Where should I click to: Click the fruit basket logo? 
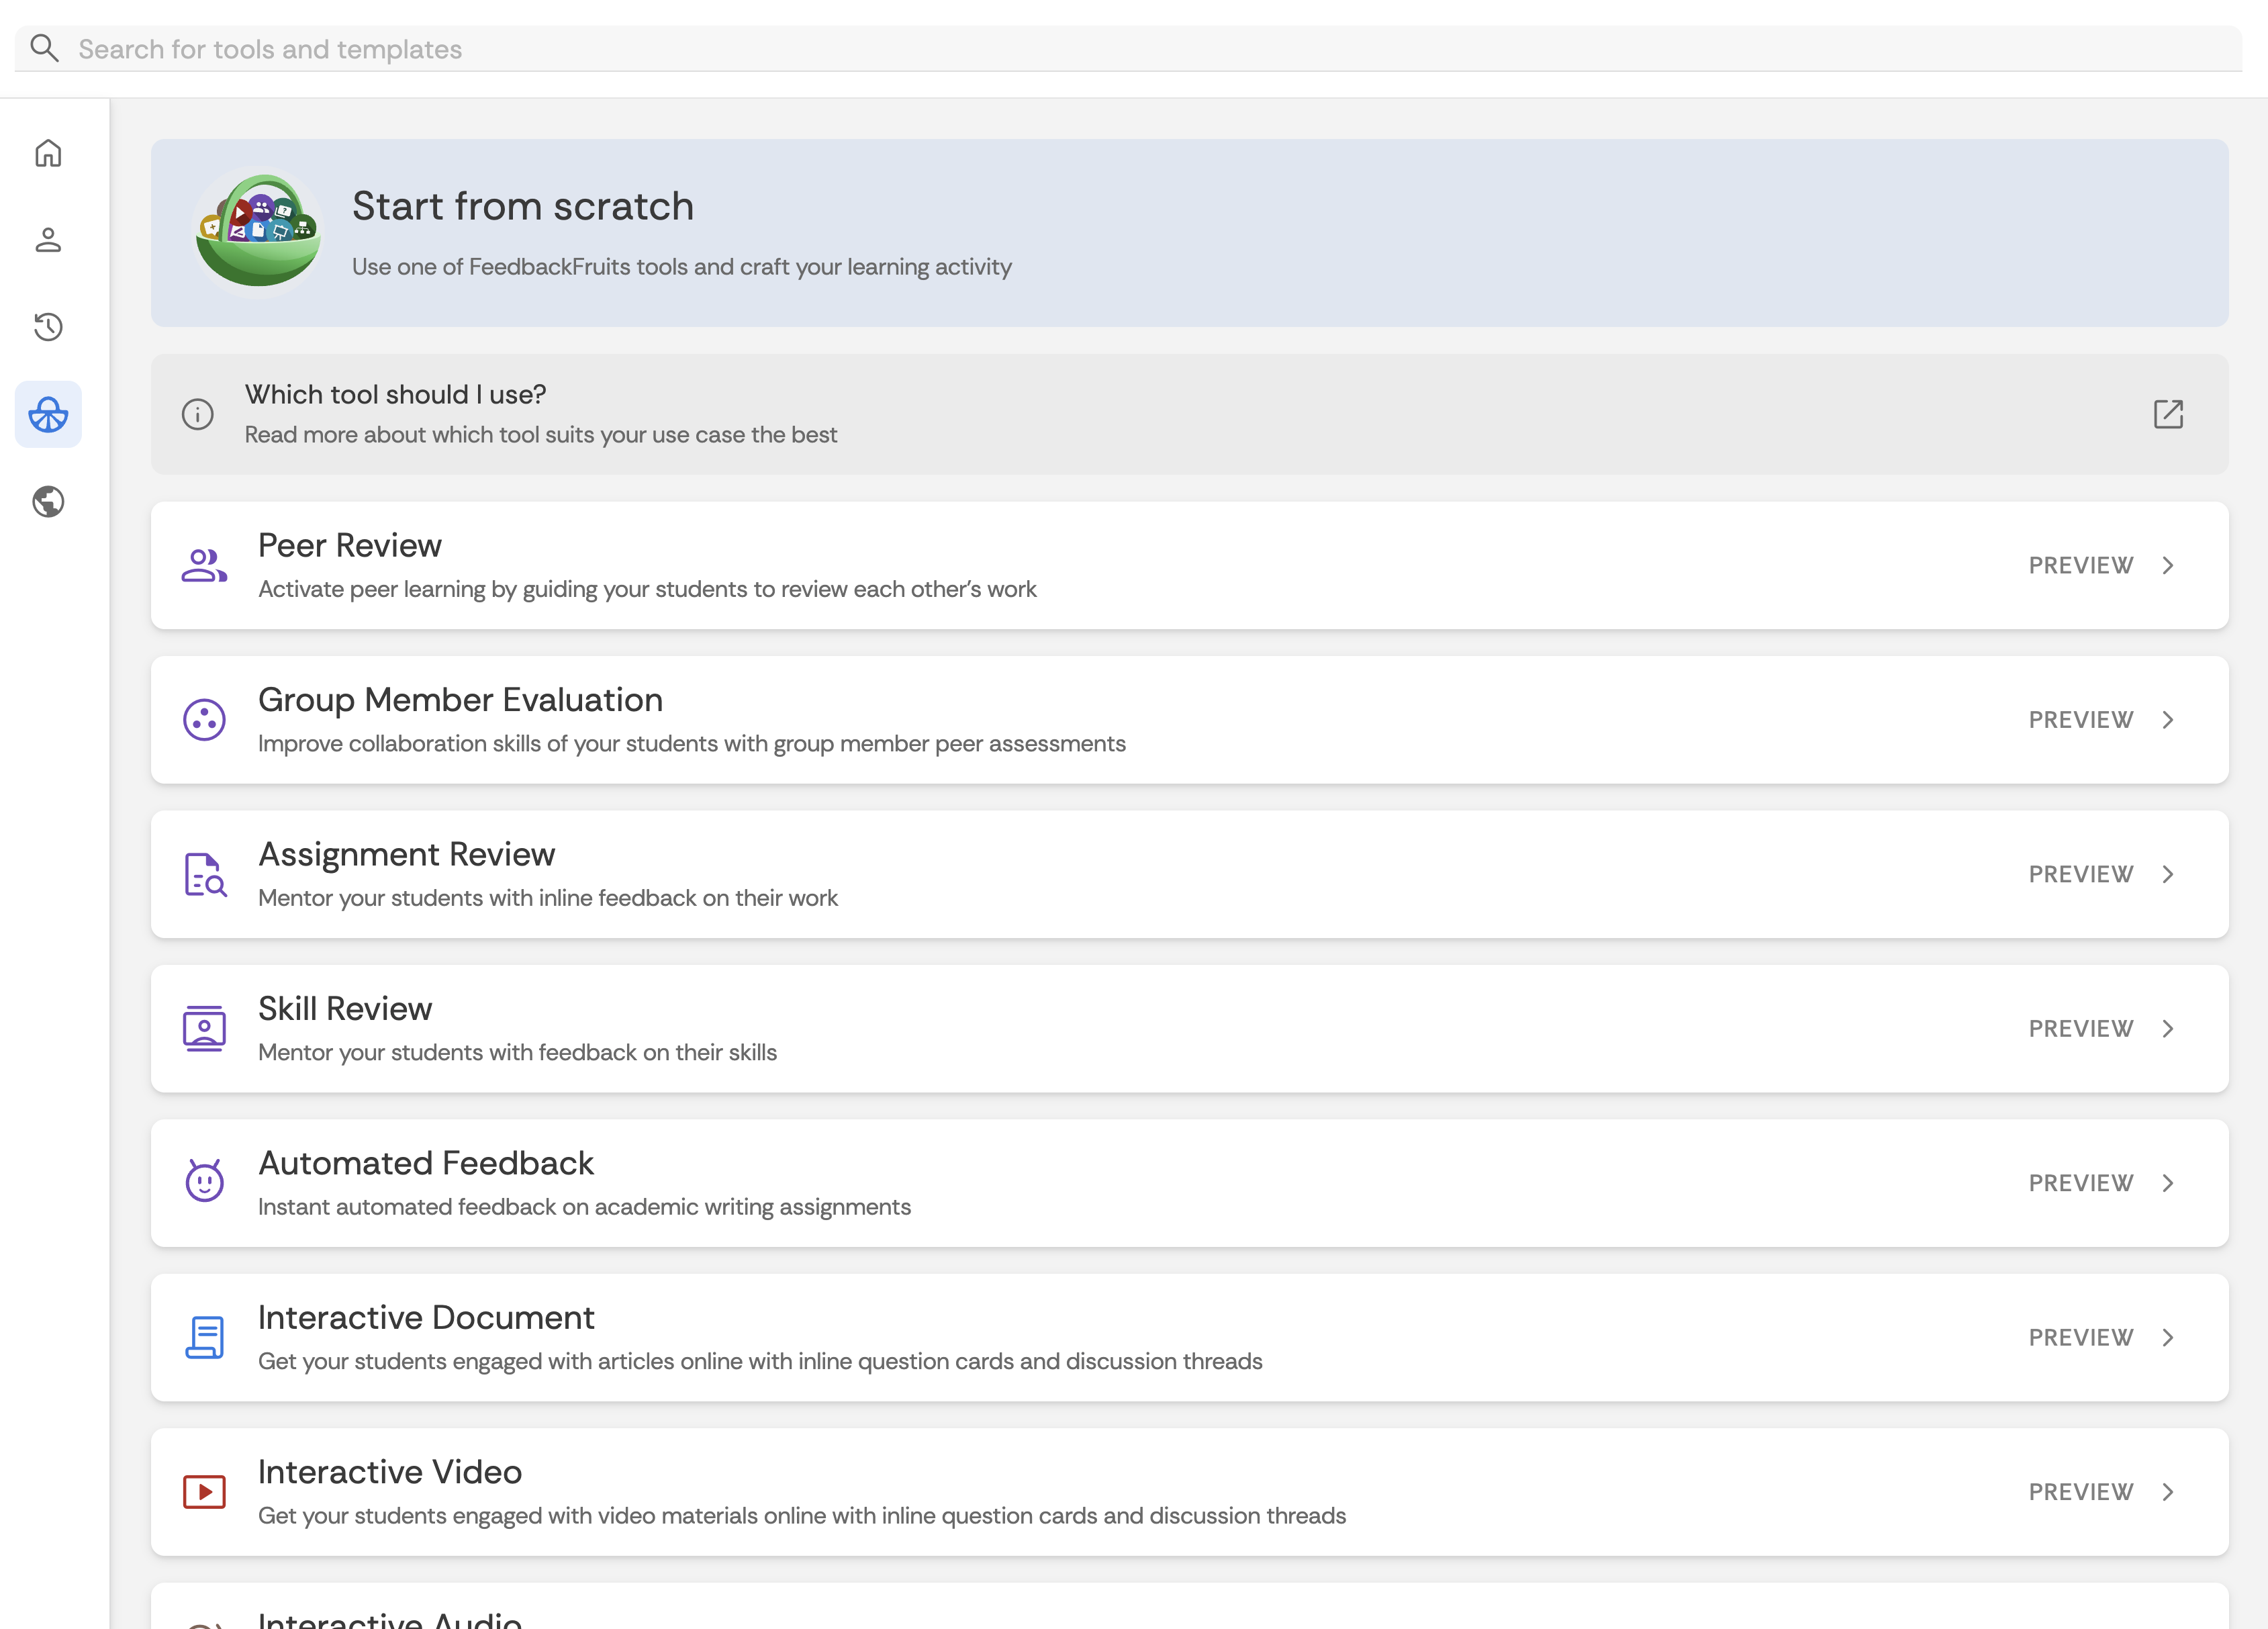[x=258, y=232]
